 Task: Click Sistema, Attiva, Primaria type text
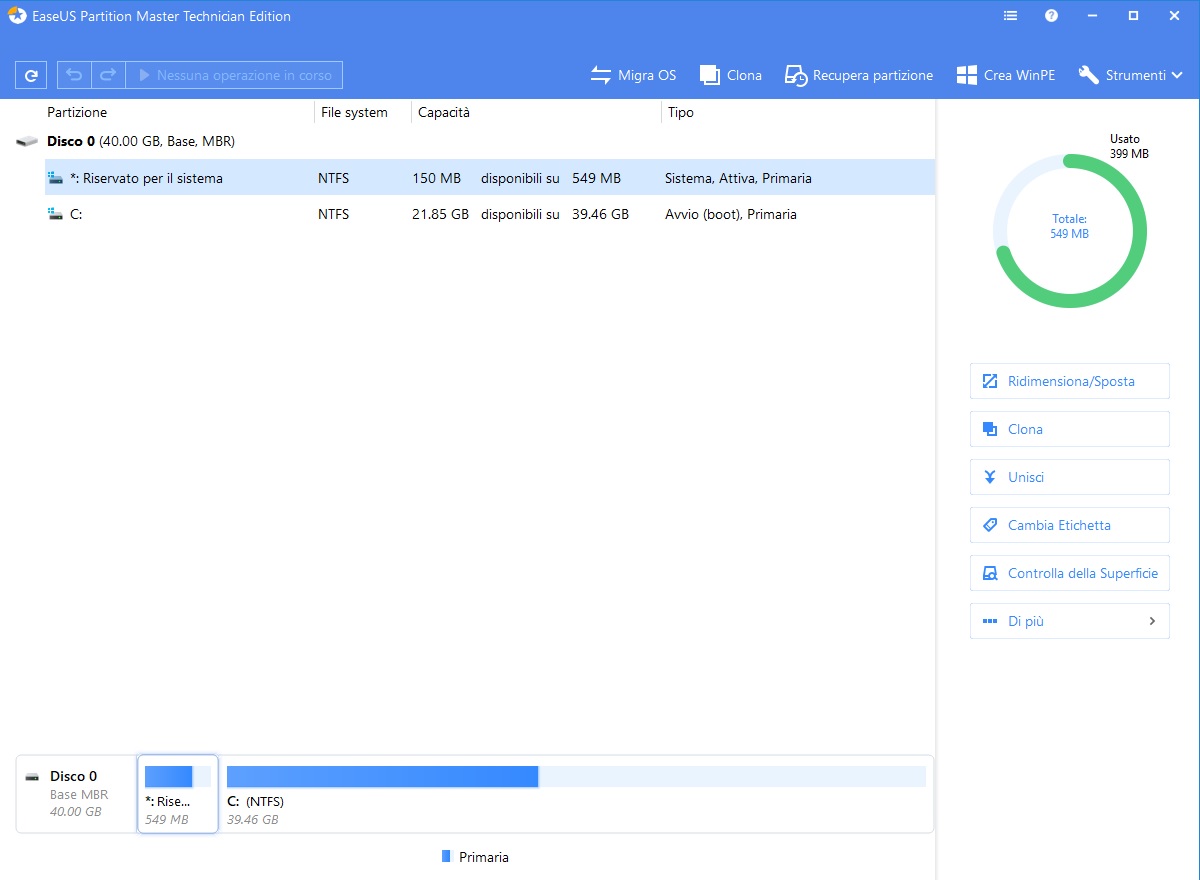(x=738, y=178)
